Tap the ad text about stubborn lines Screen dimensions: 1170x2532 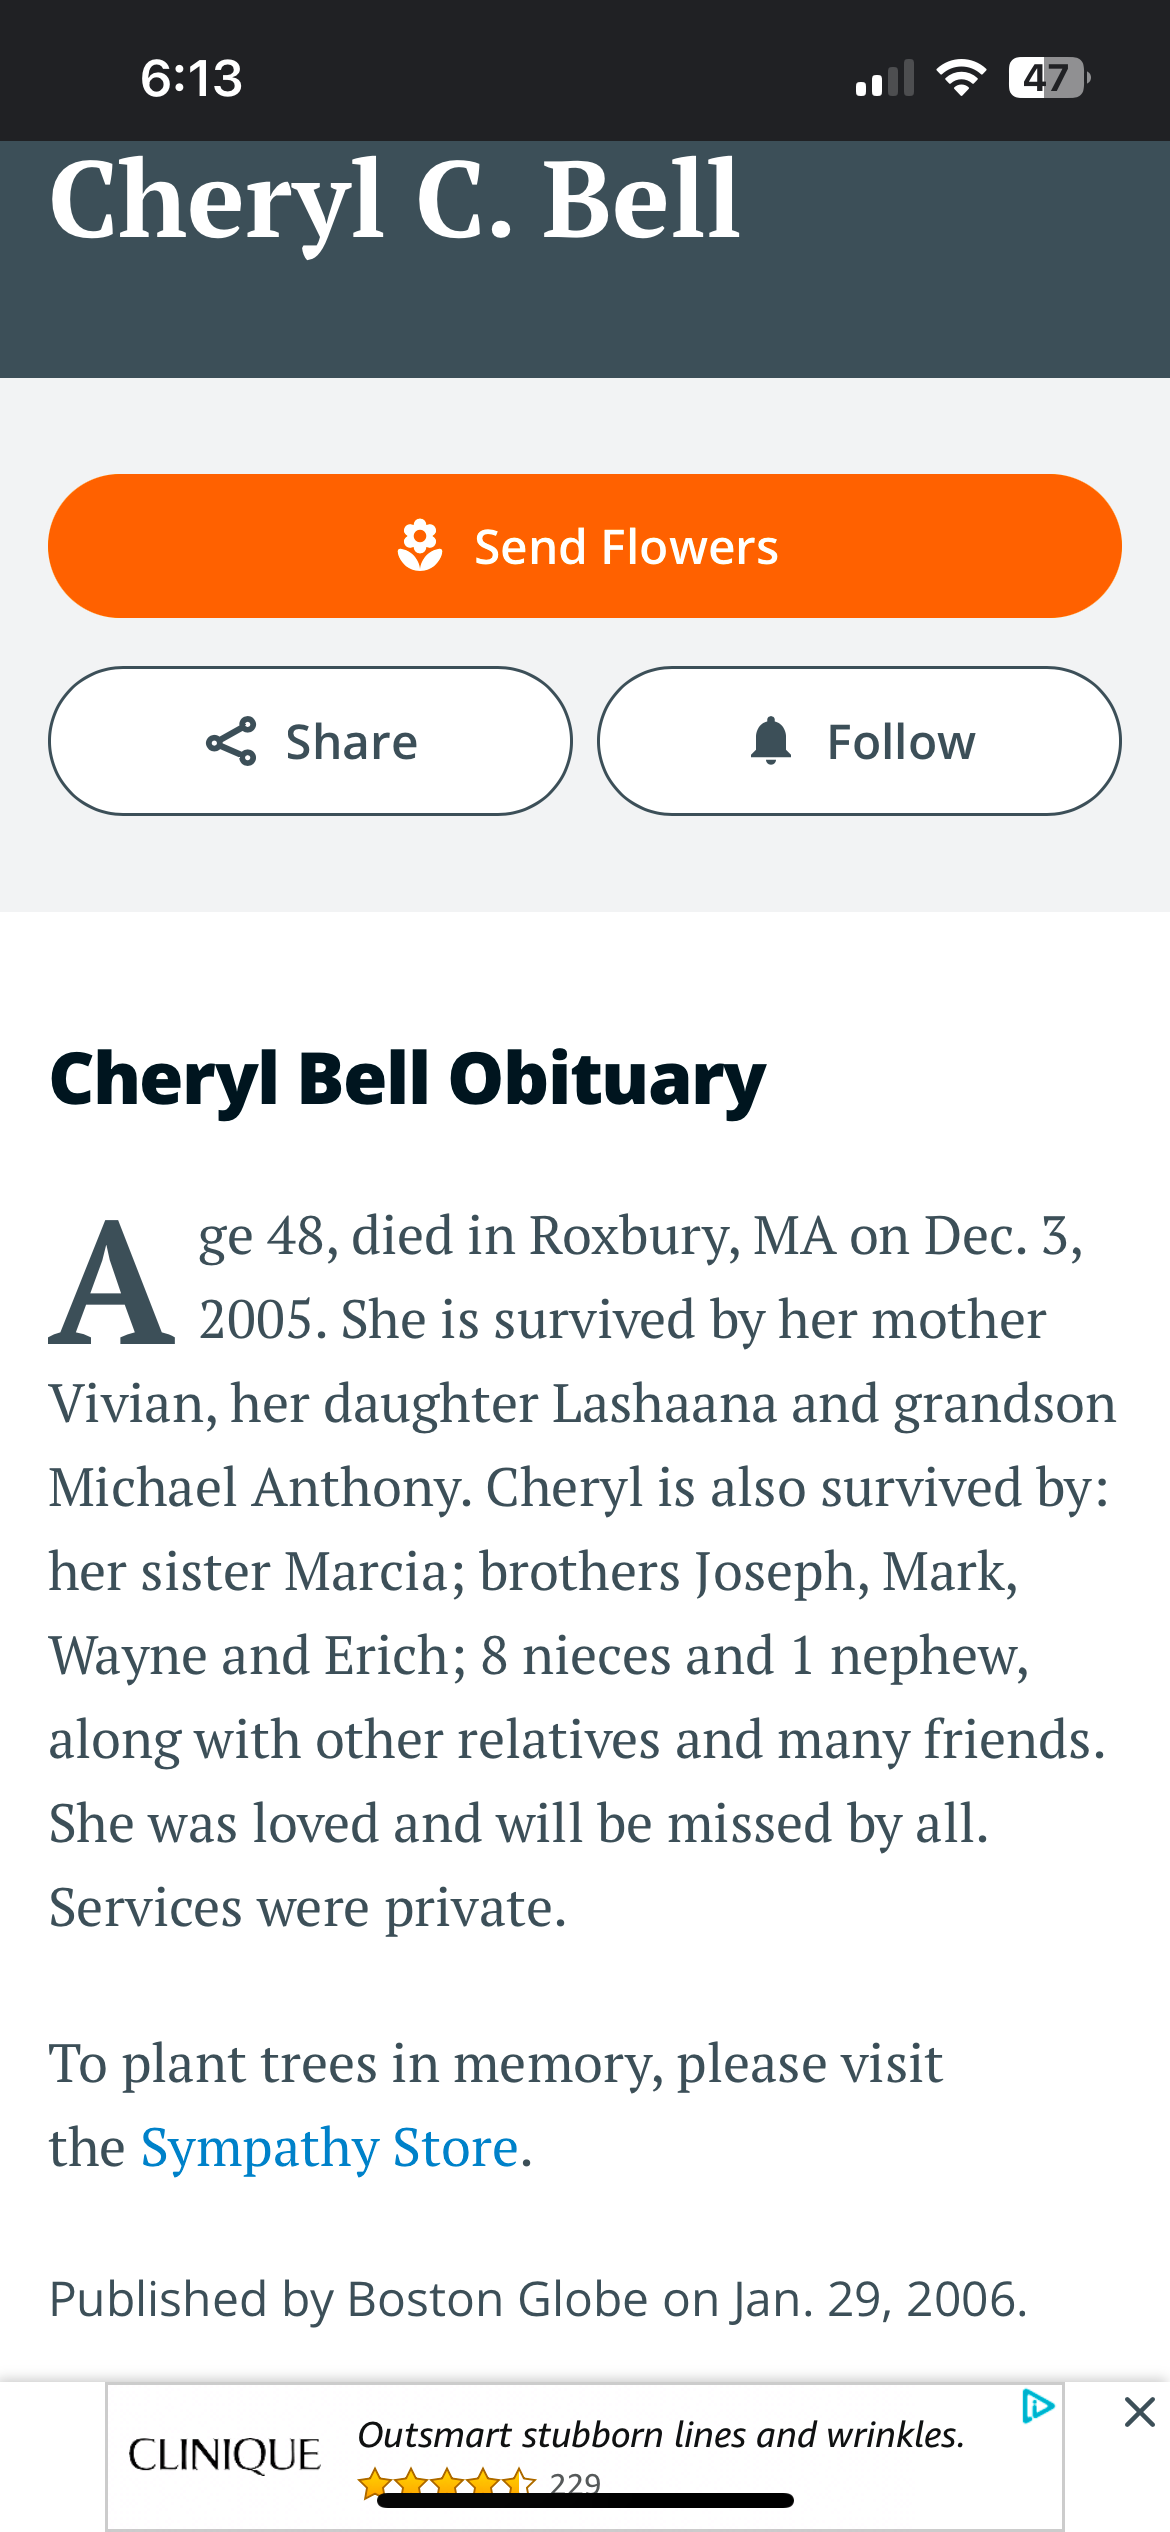click(x=661, y=2435)
